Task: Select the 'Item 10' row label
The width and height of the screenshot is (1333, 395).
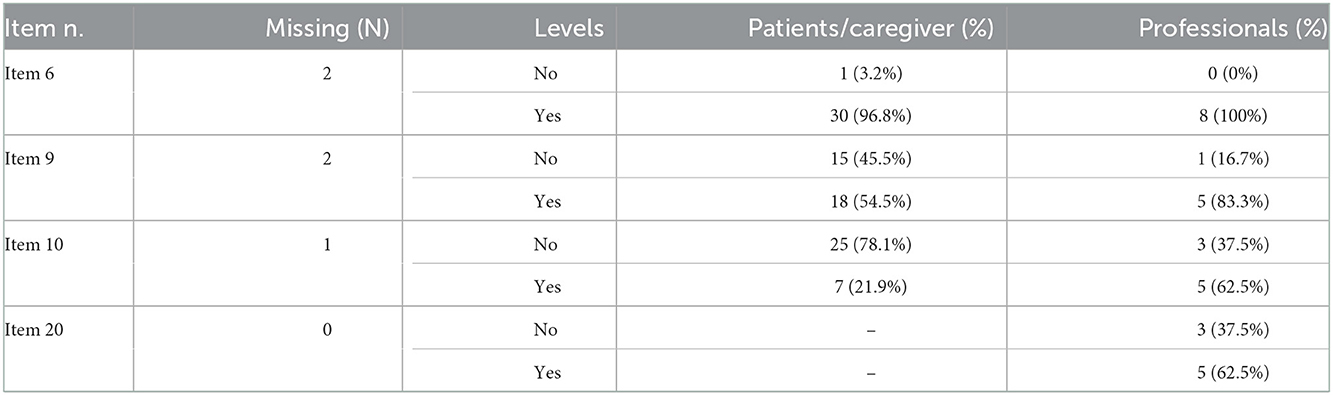Action: click(36, 244)
